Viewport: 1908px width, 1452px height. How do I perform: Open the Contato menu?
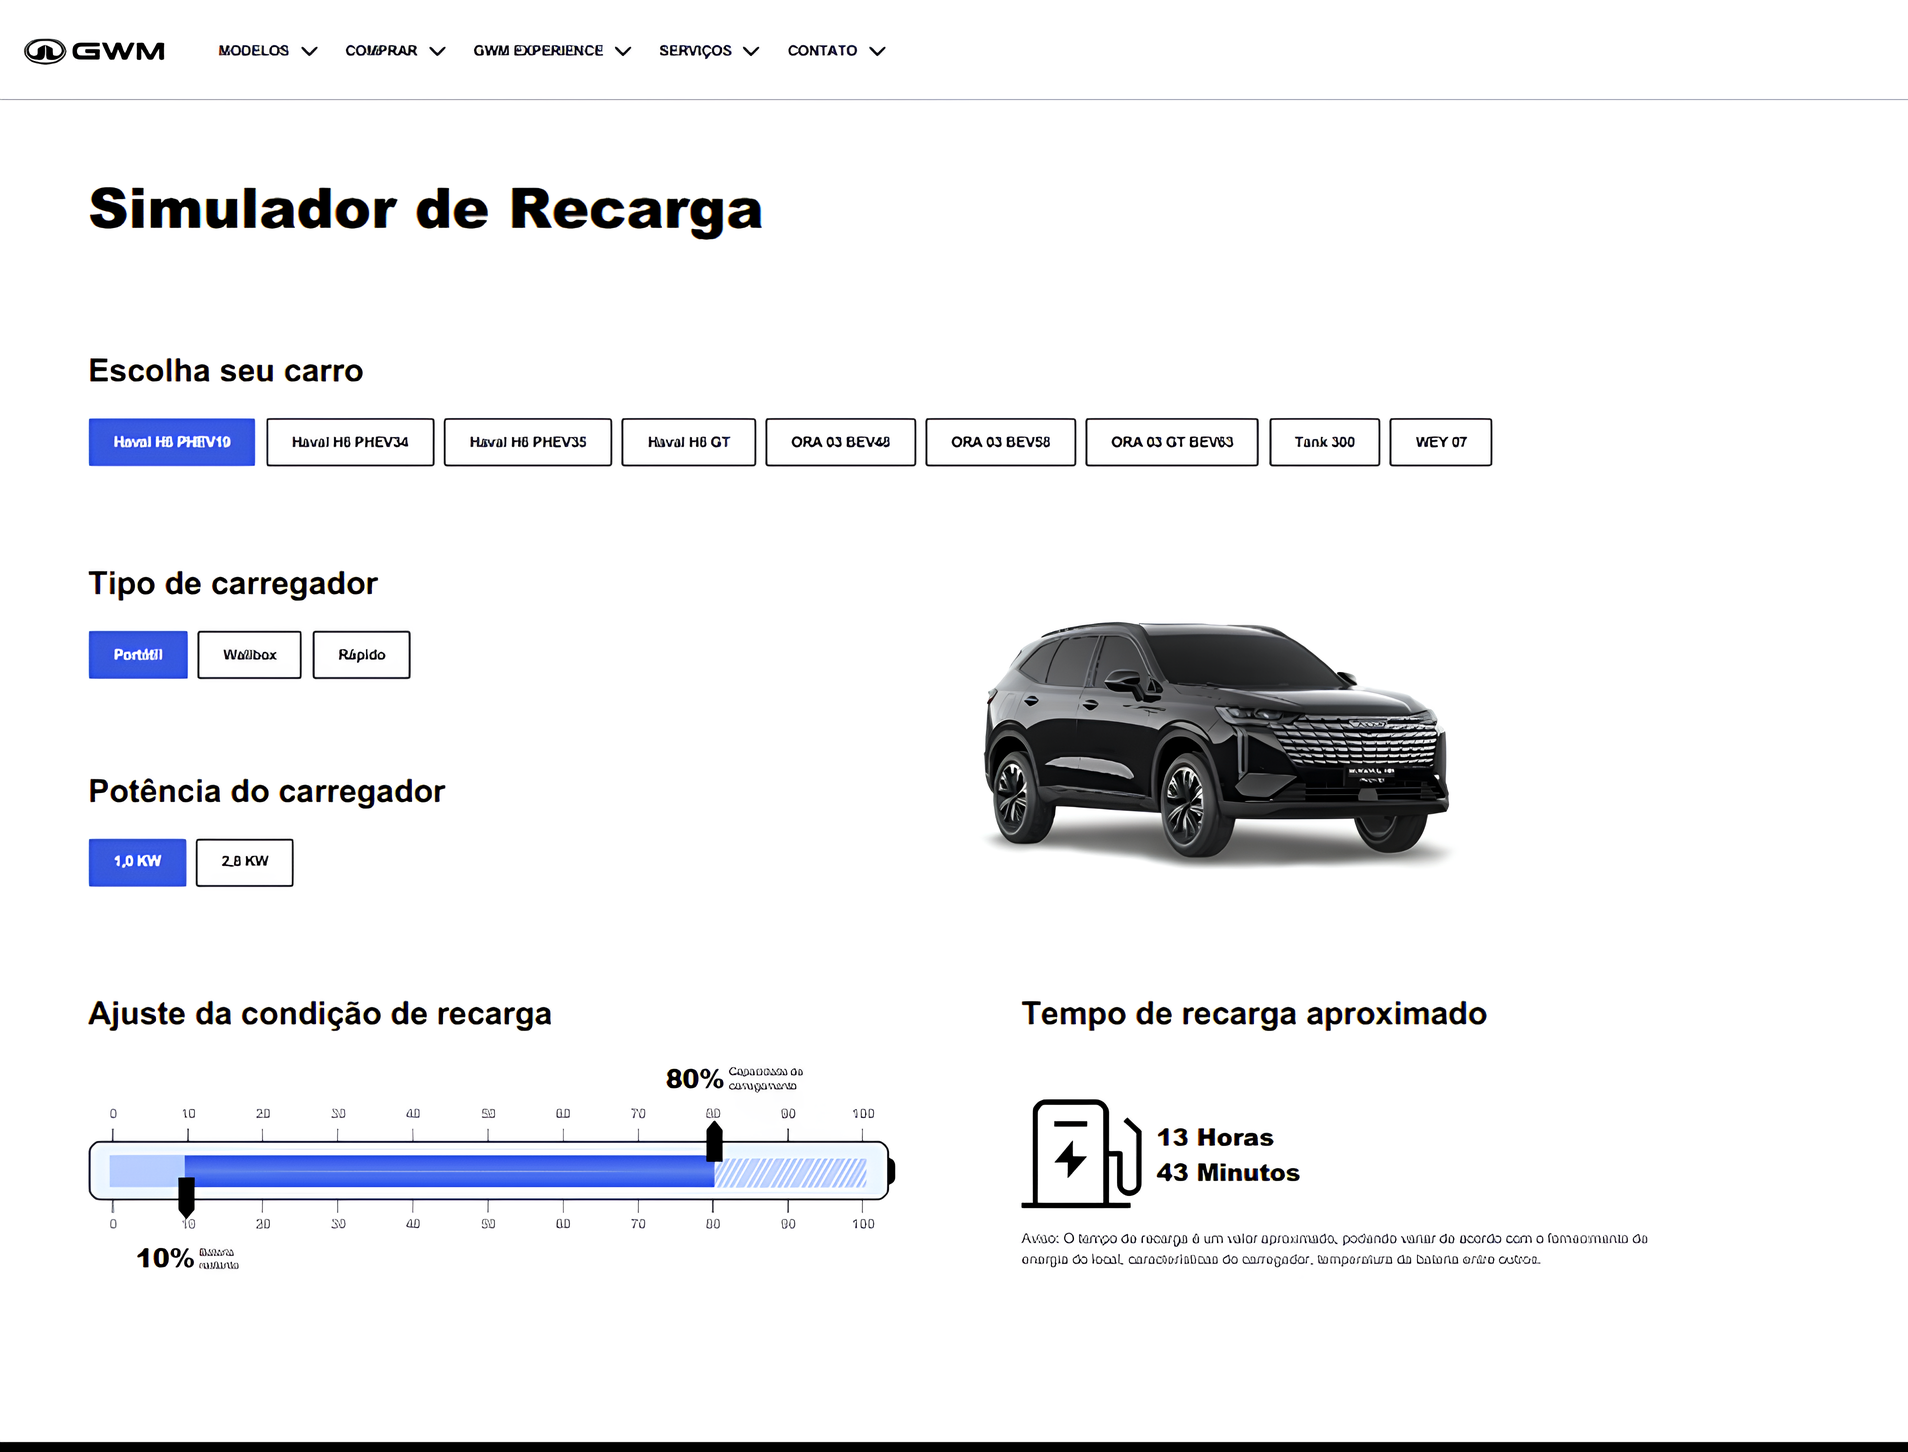click(x=835, y=51)
